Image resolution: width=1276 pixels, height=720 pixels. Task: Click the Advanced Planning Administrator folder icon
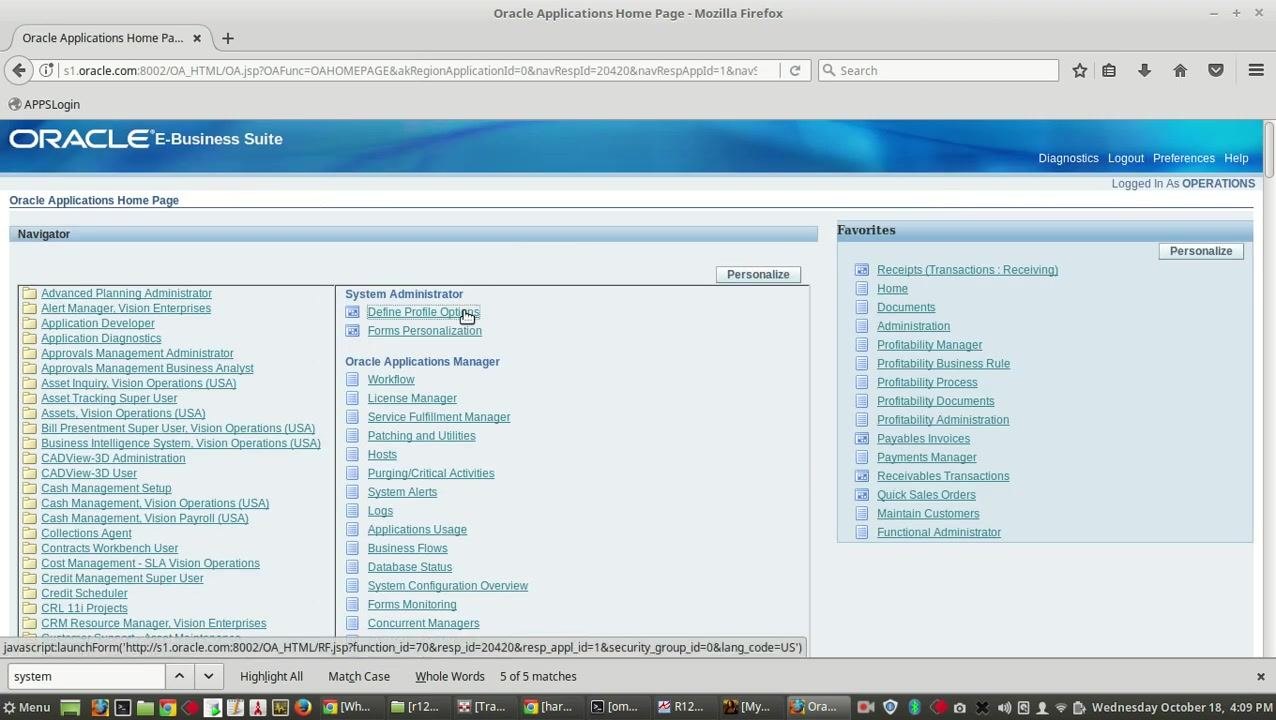coord(30,293)
